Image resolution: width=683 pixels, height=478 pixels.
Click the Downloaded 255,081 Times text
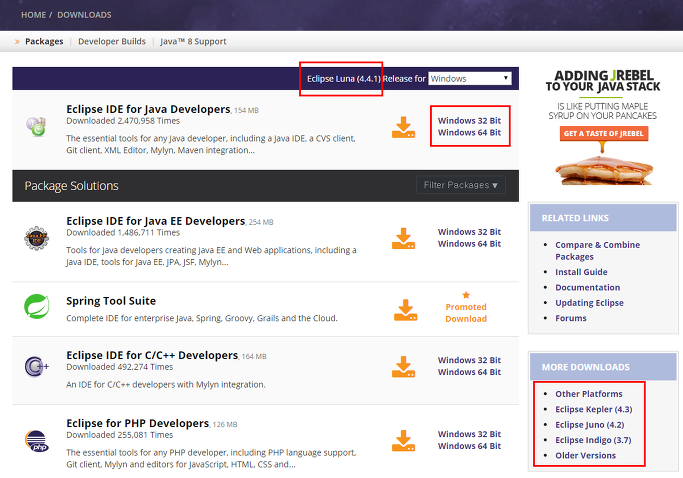point(119,435)
